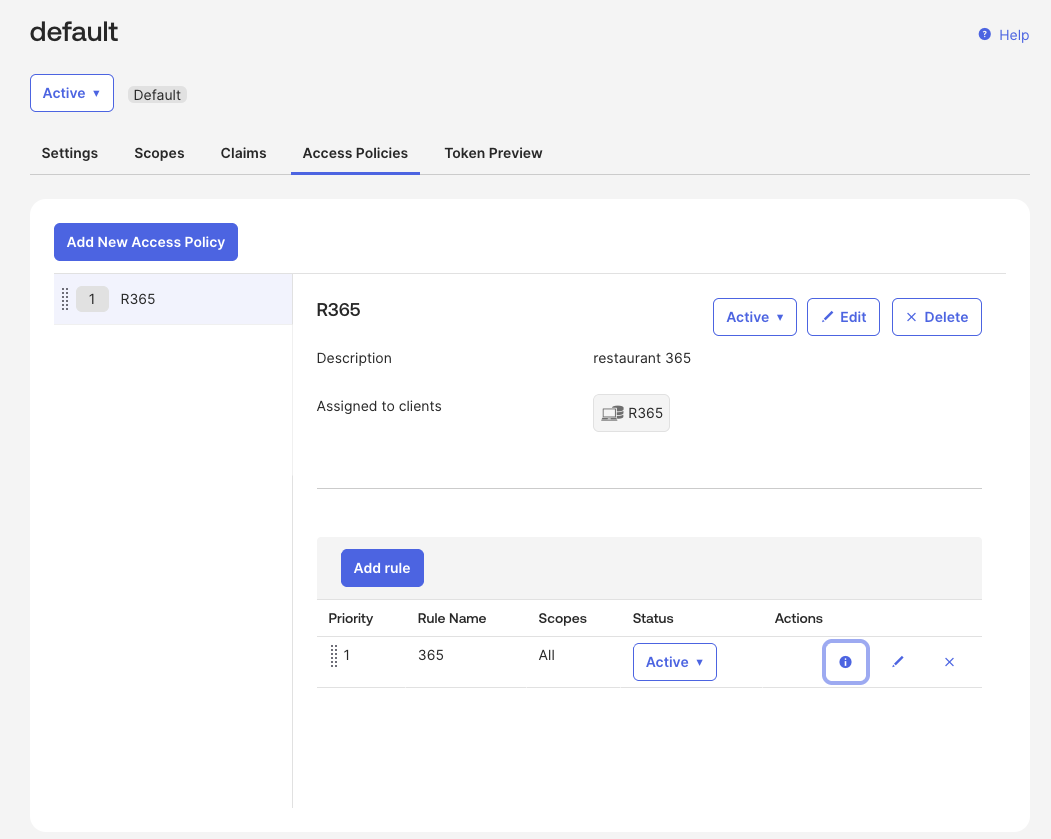Click rule name cell '365'
This screenshot has width=1051, height=839.
(x=431, y=655)
